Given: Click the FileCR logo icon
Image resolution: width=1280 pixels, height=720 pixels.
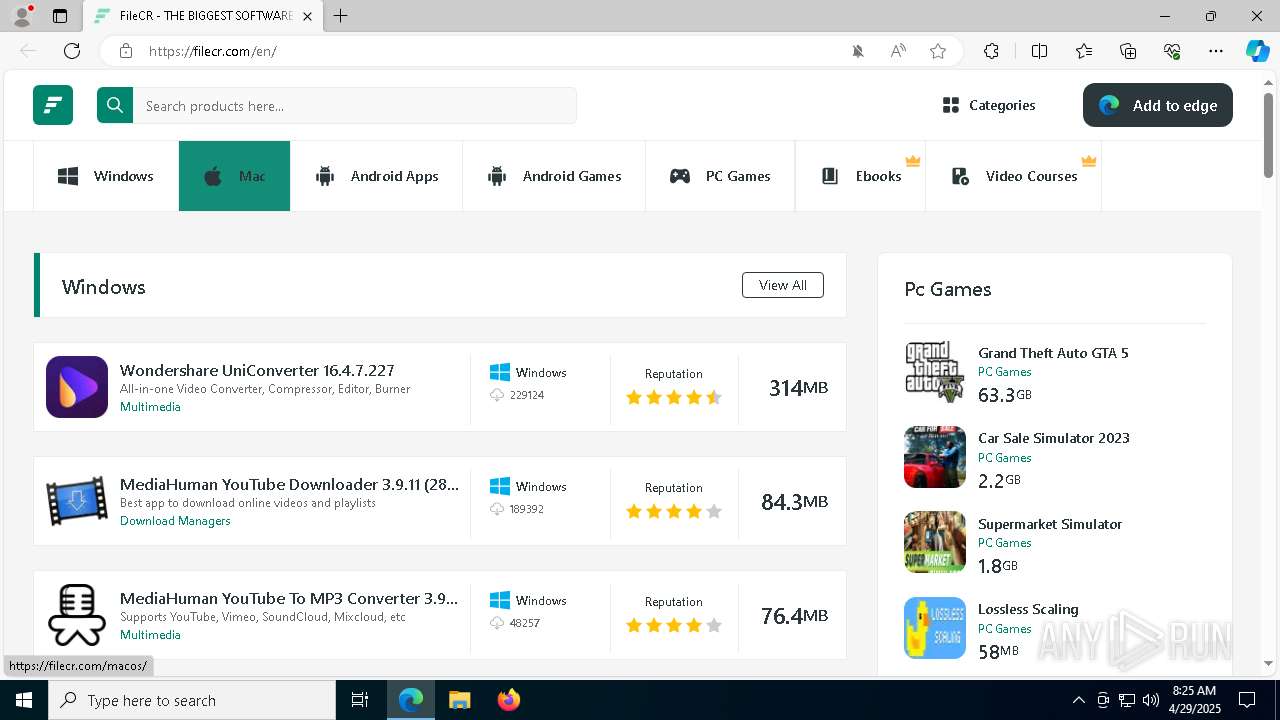Looking at the screenshot, I should pyautogui.click(x=53, y=105).
